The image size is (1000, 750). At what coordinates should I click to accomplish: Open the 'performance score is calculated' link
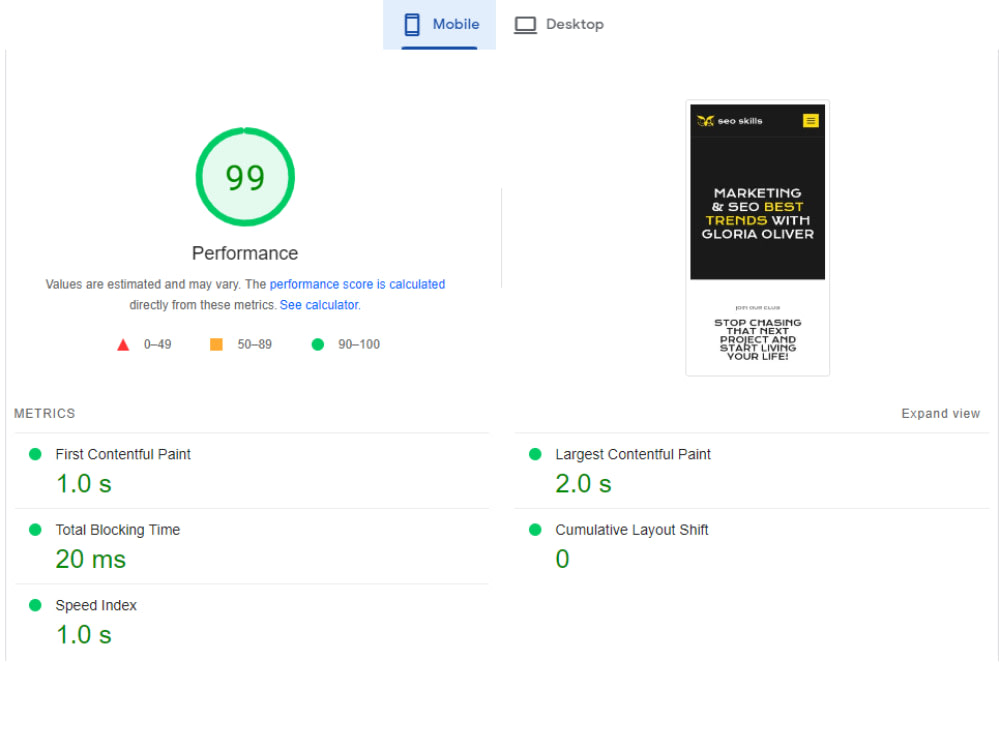(x=357, y=284)
